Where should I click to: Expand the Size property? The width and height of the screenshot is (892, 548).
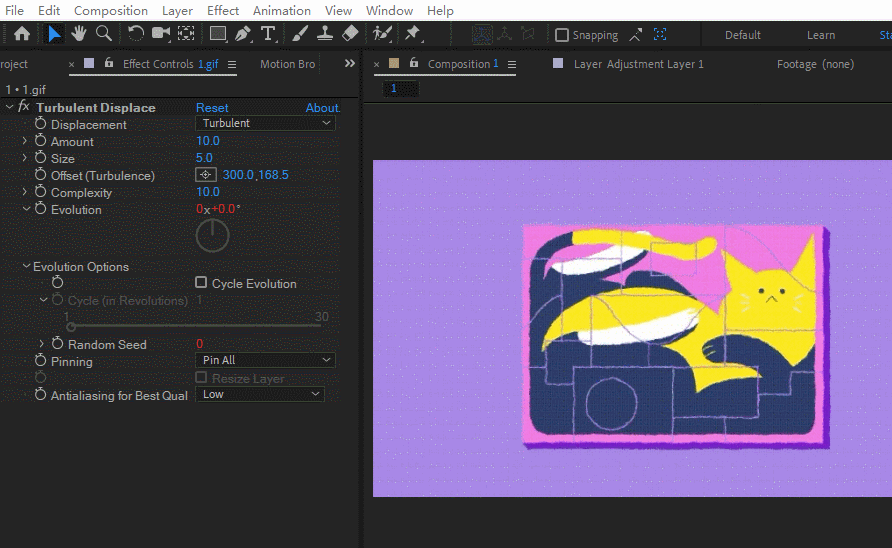tap(24, 158)
